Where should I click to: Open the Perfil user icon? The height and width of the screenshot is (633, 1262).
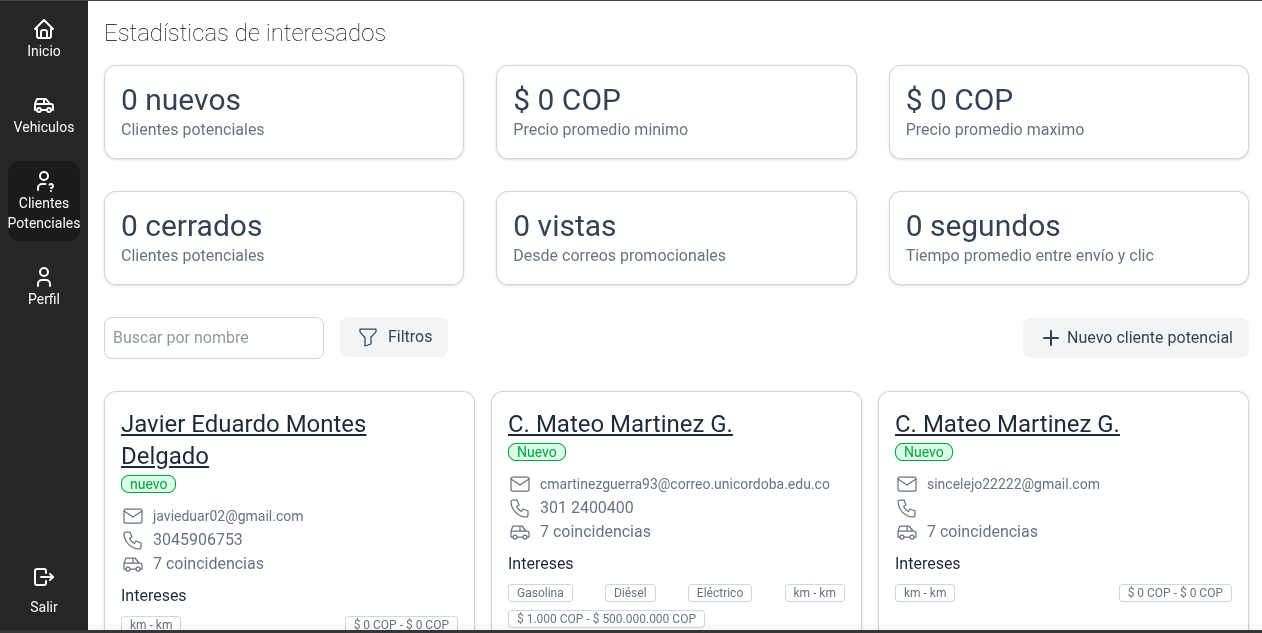[x=44, y=277]
